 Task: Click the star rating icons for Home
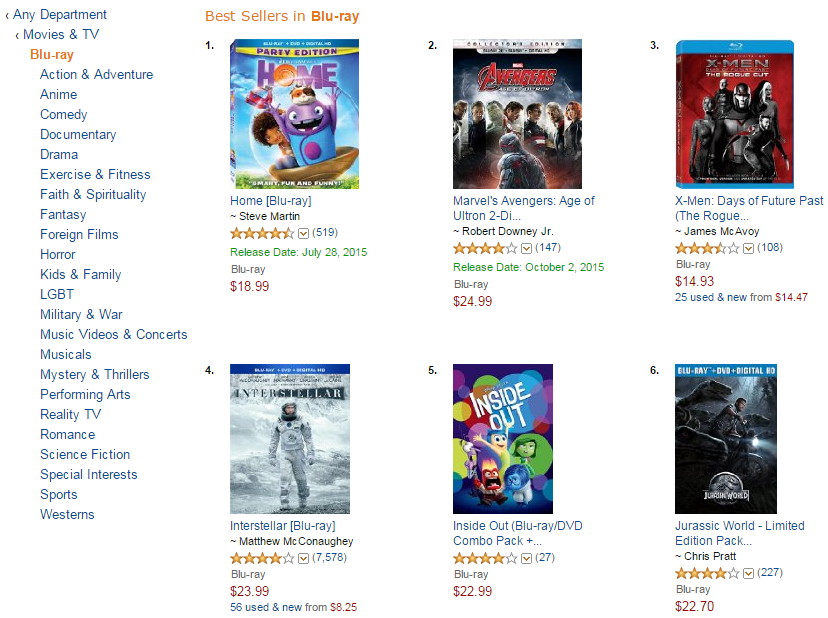(x=262, y=232)
